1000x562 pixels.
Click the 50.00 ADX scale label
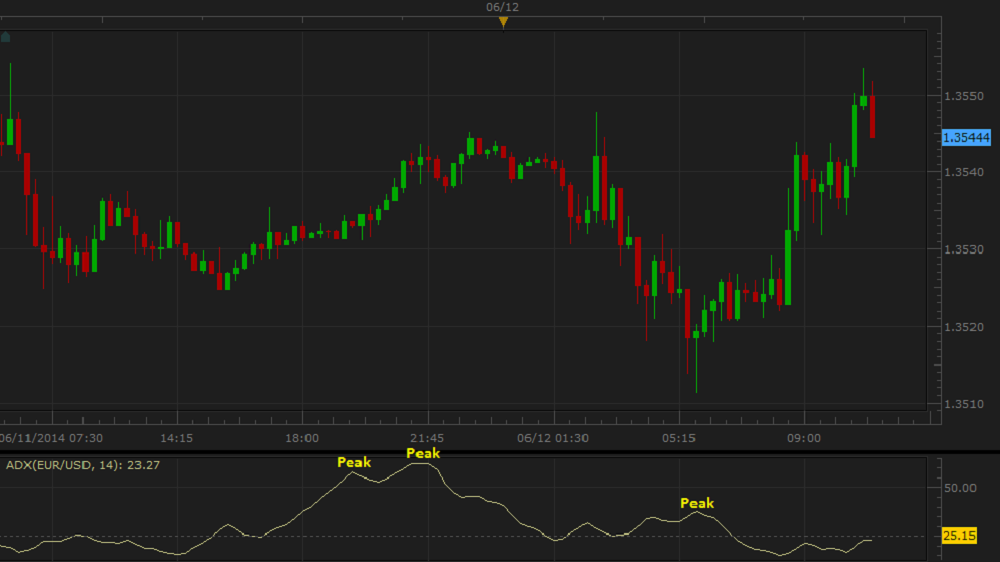[x=960, y=488]
